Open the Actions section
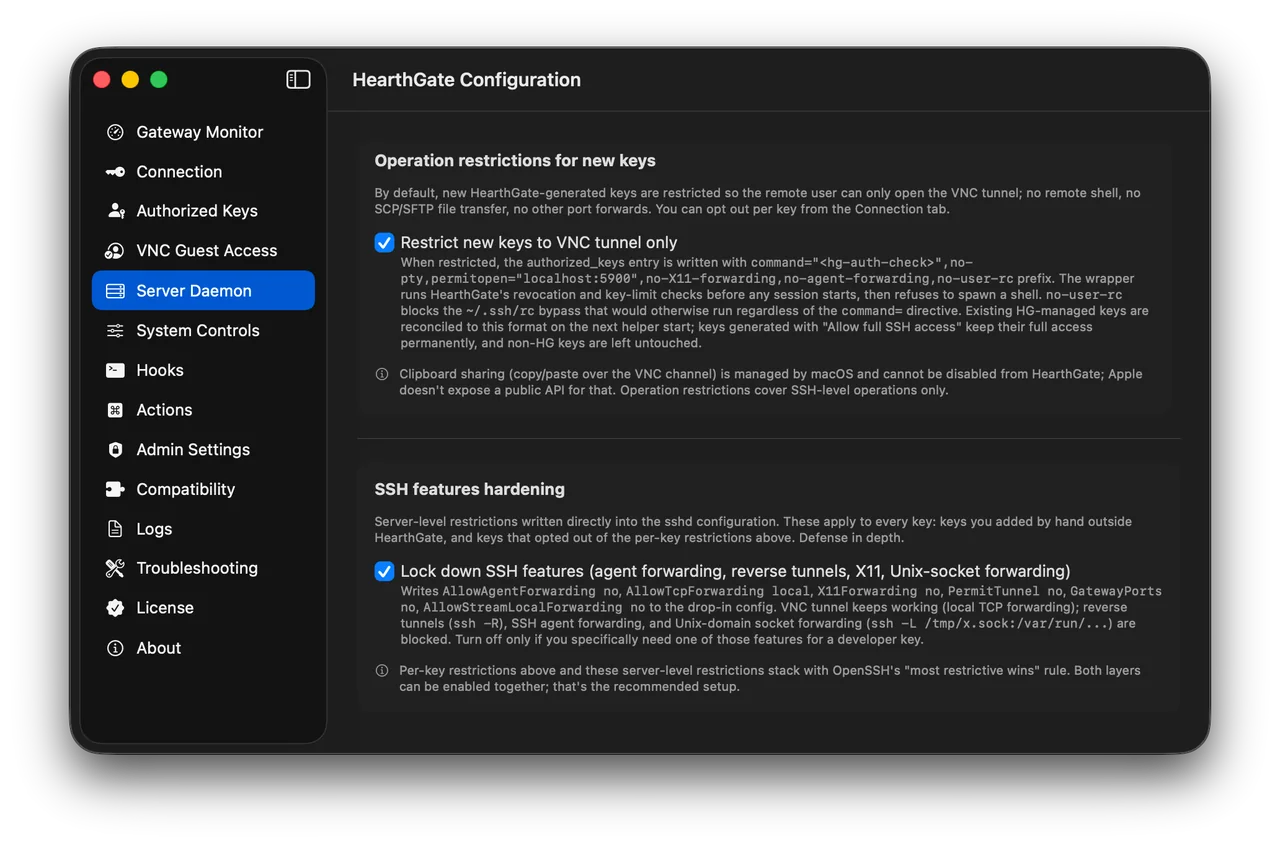This screenshot has height=846, width=1280. pyautogui.click(x=203, y=410)
